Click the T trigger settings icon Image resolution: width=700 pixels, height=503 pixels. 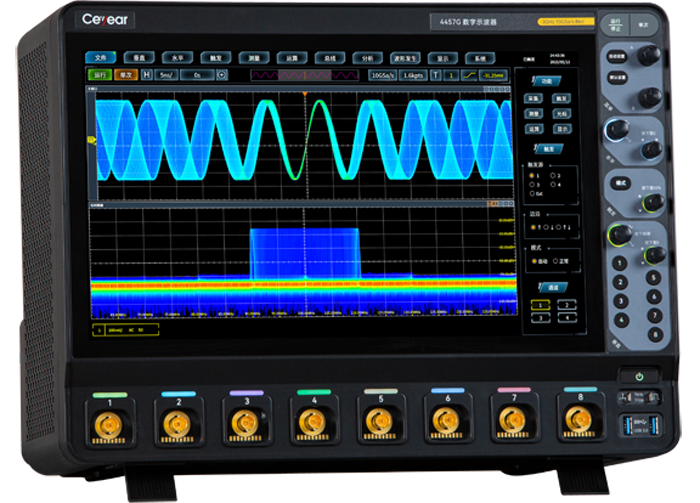pos(436,75)
